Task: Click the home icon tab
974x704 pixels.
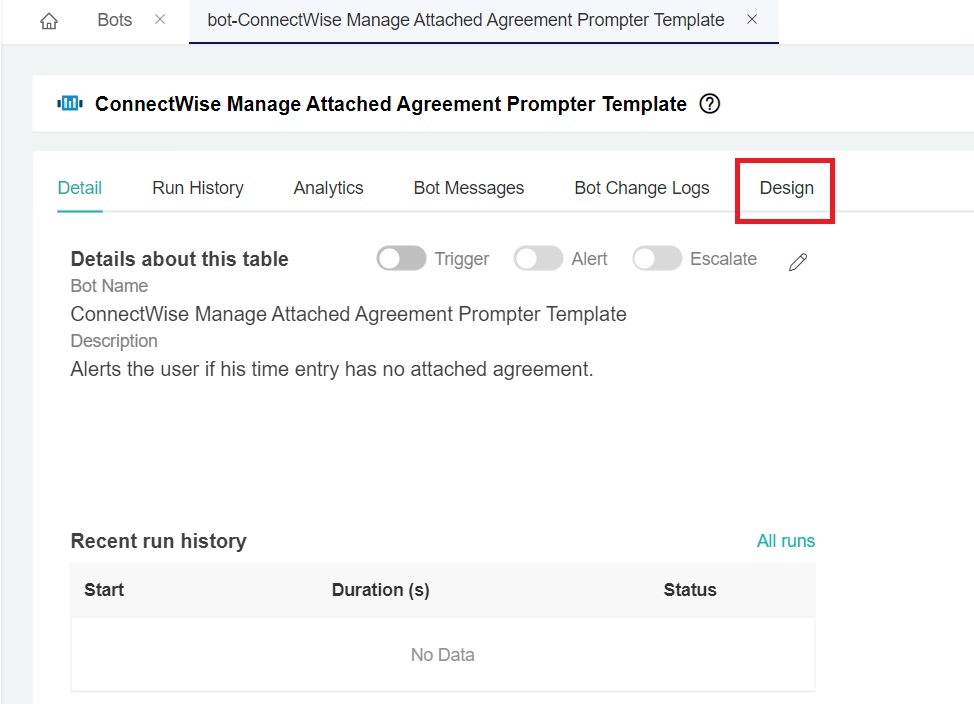Action: tap(48, 21)
